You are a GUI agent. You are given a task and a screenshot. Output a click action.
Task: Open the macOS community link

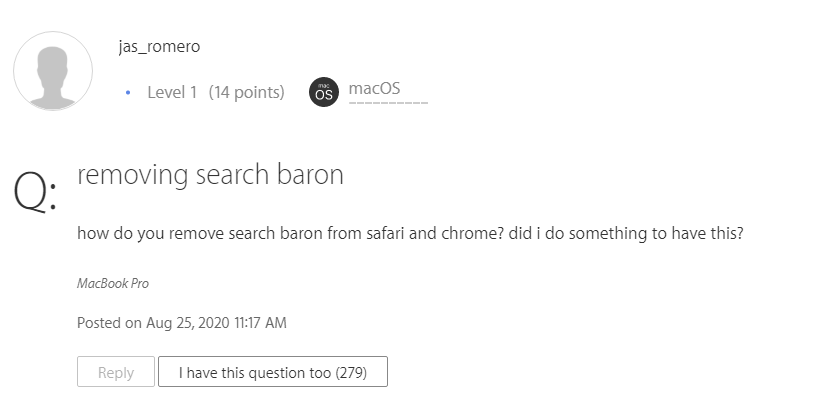pyautogui.click(x=374, y=88)
